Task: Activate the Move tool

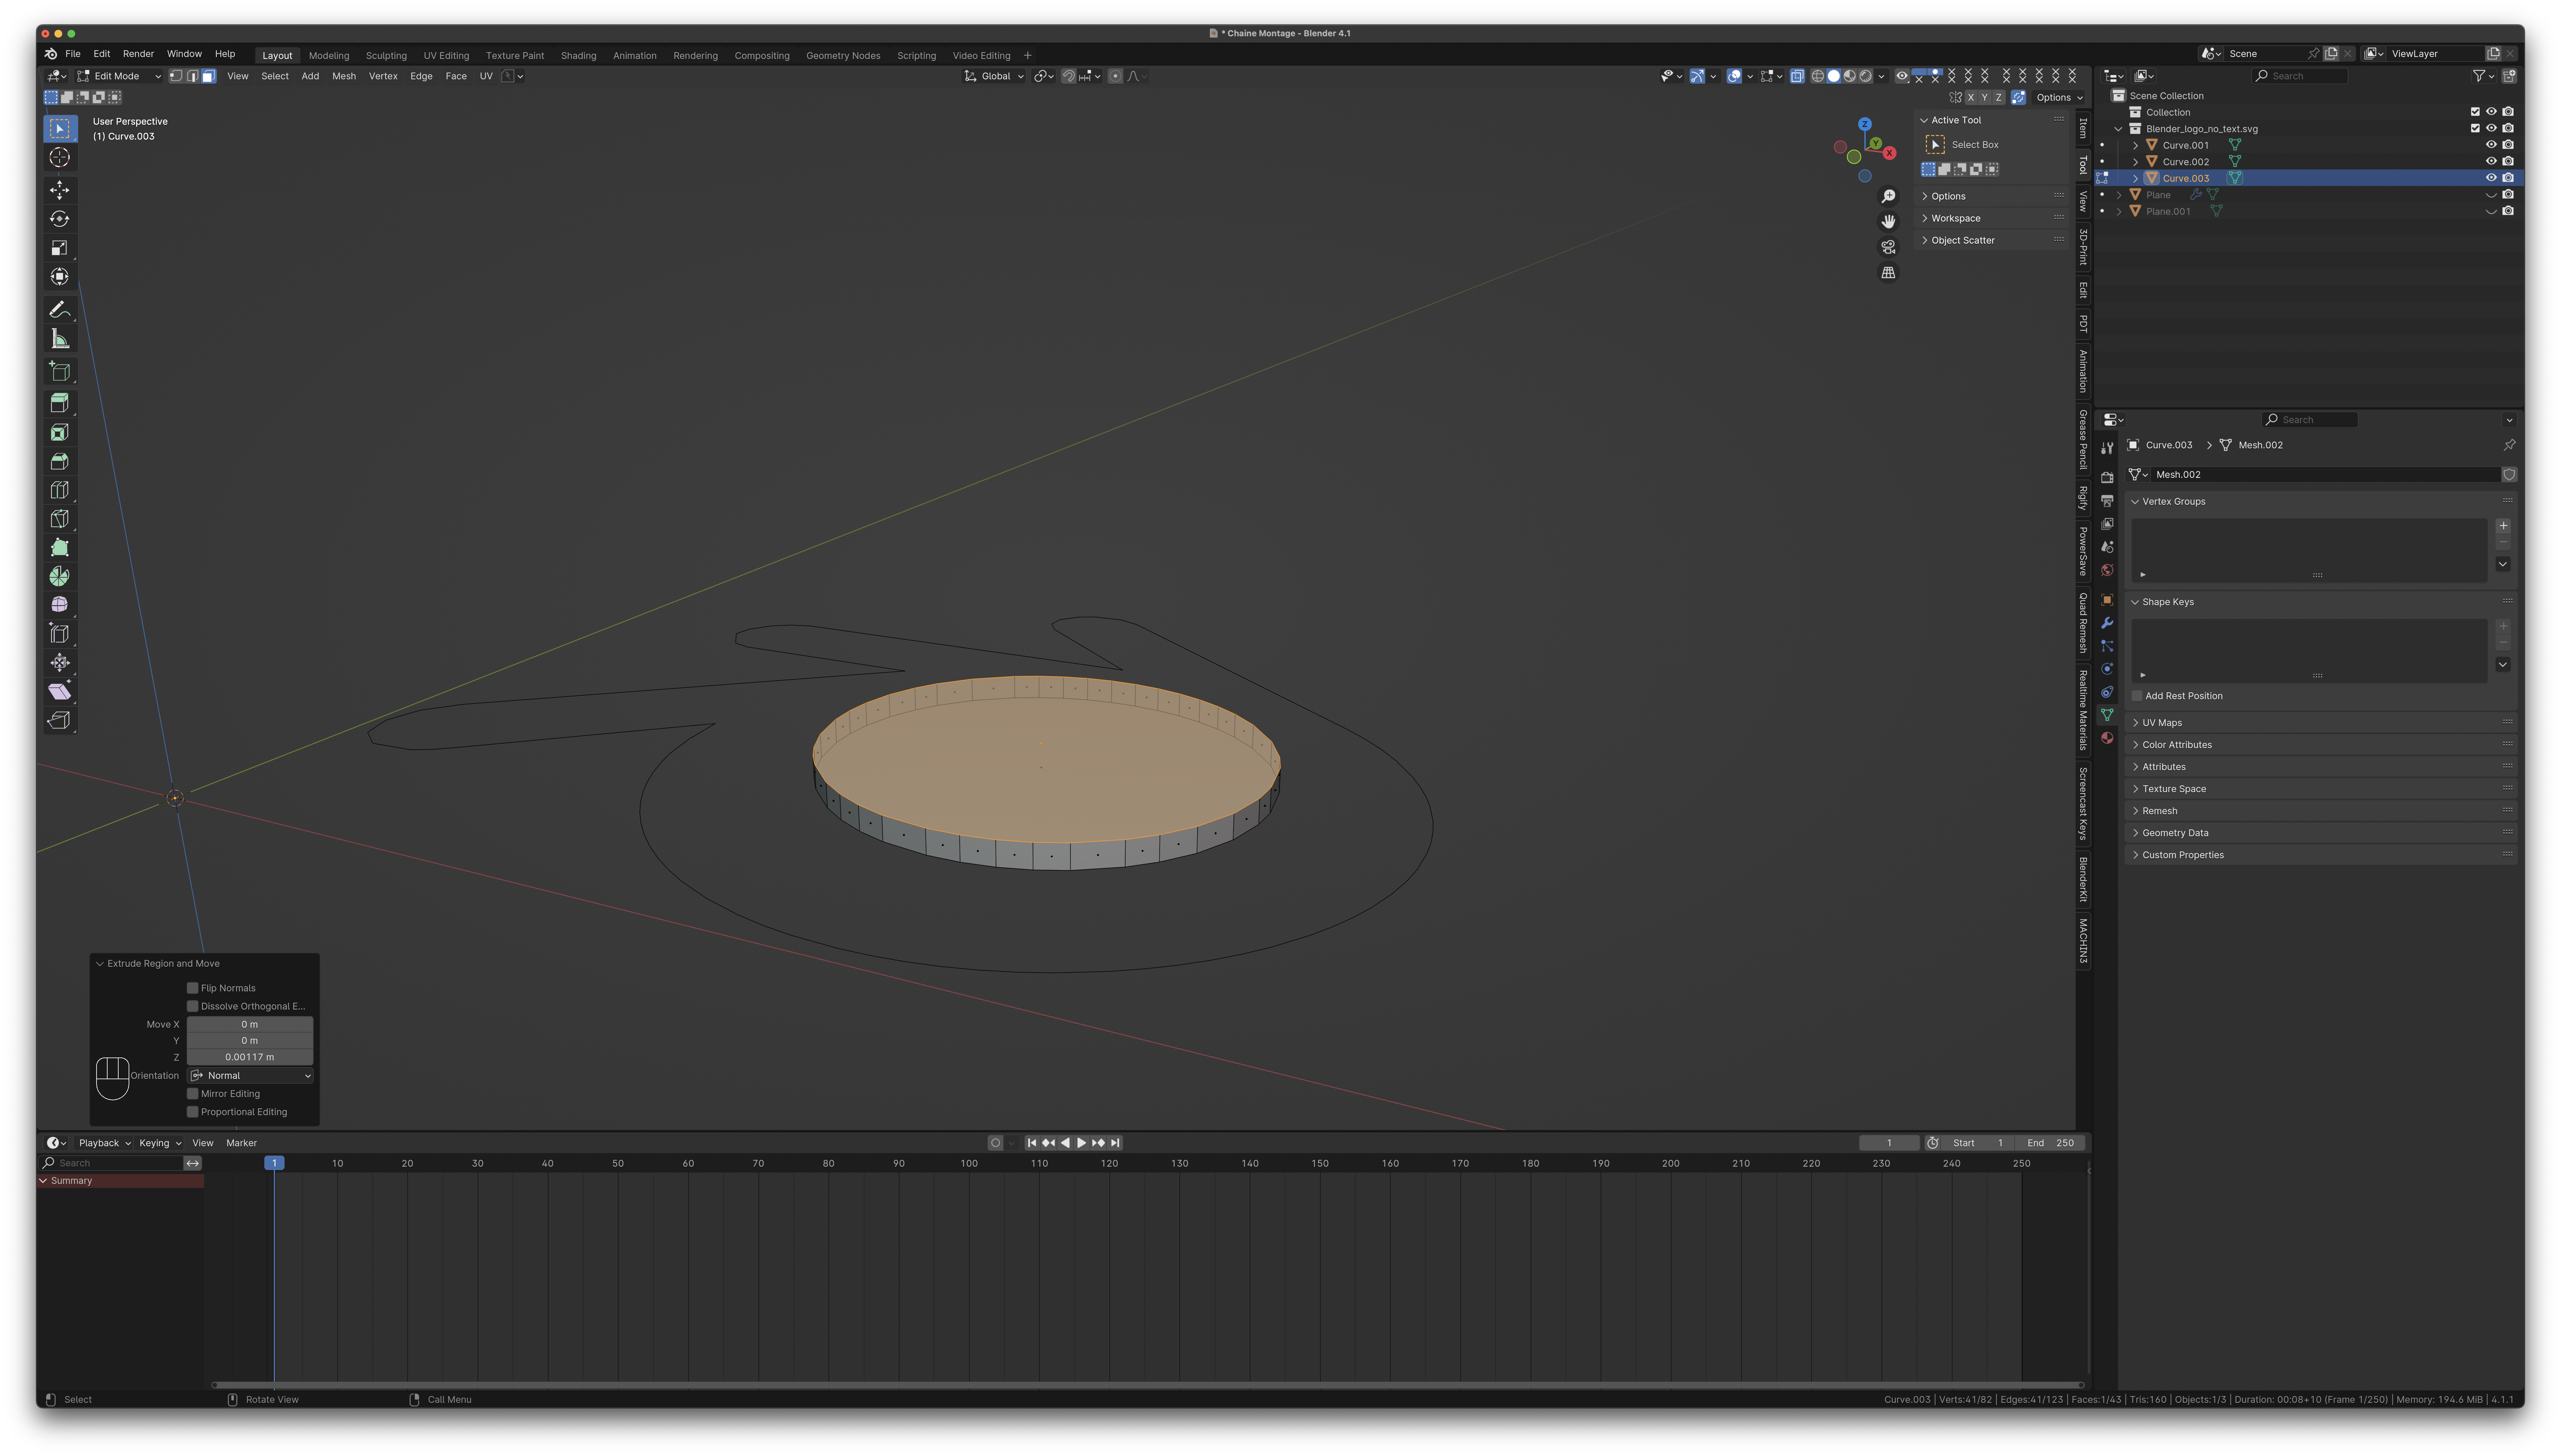Action: pos(60,190)
